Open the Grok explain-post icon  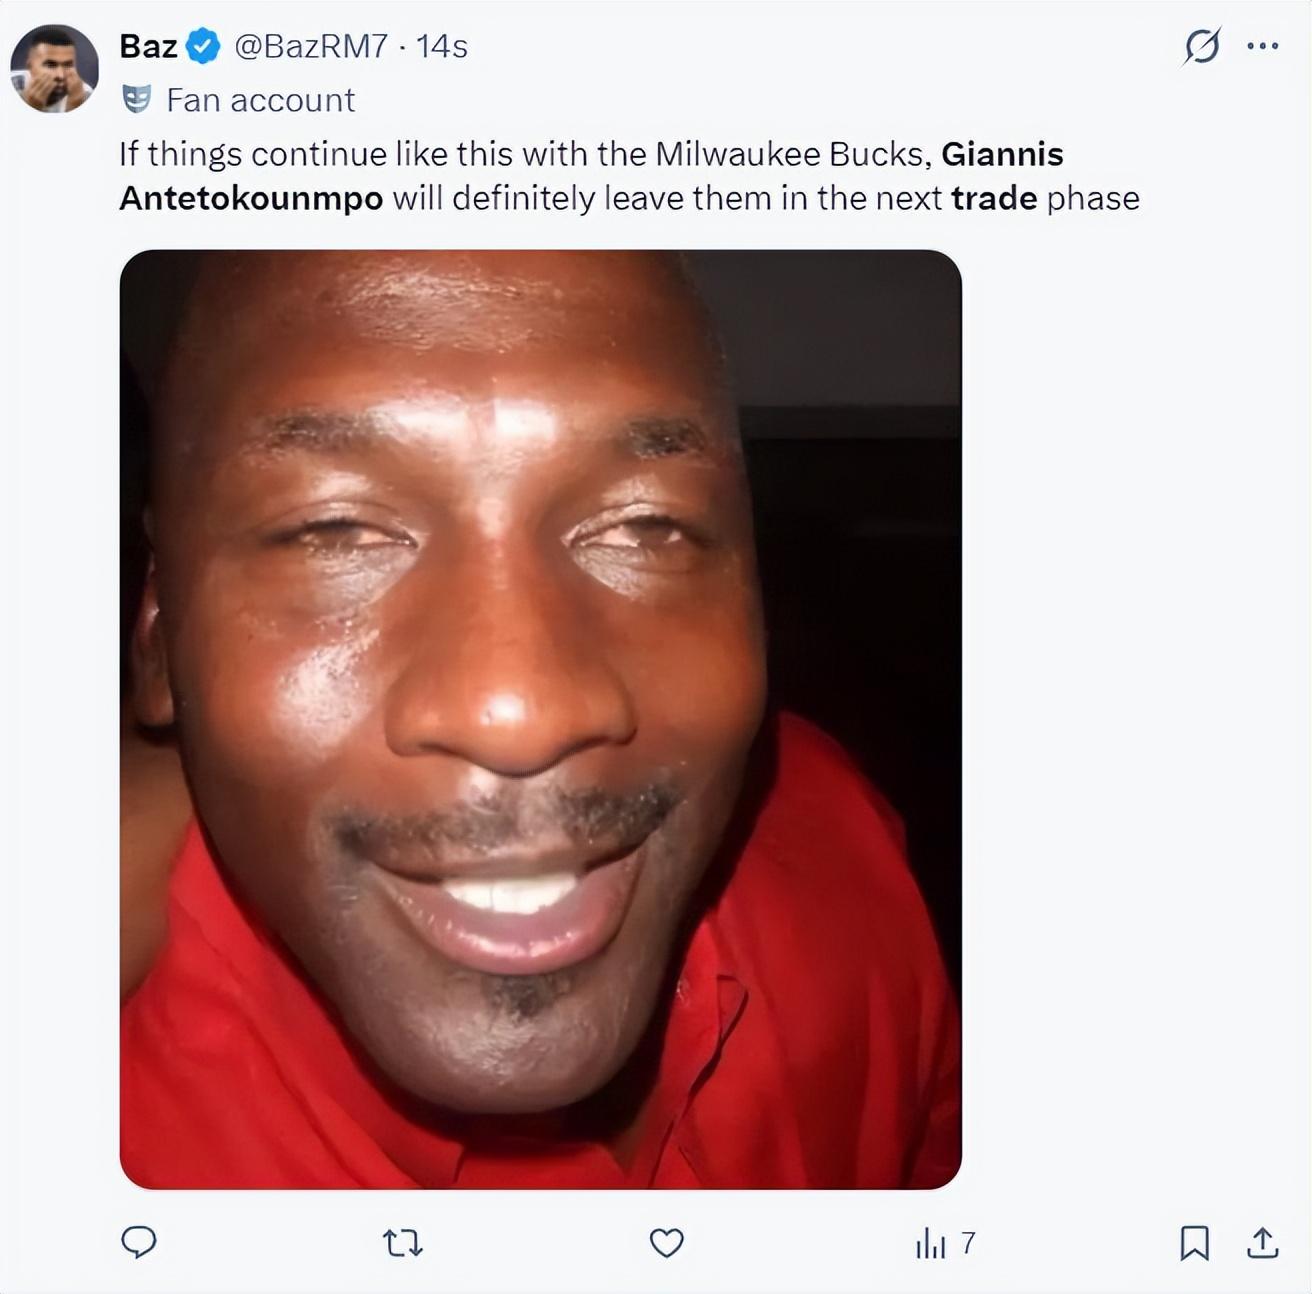pyautogui.click(x=1202, y=46)
